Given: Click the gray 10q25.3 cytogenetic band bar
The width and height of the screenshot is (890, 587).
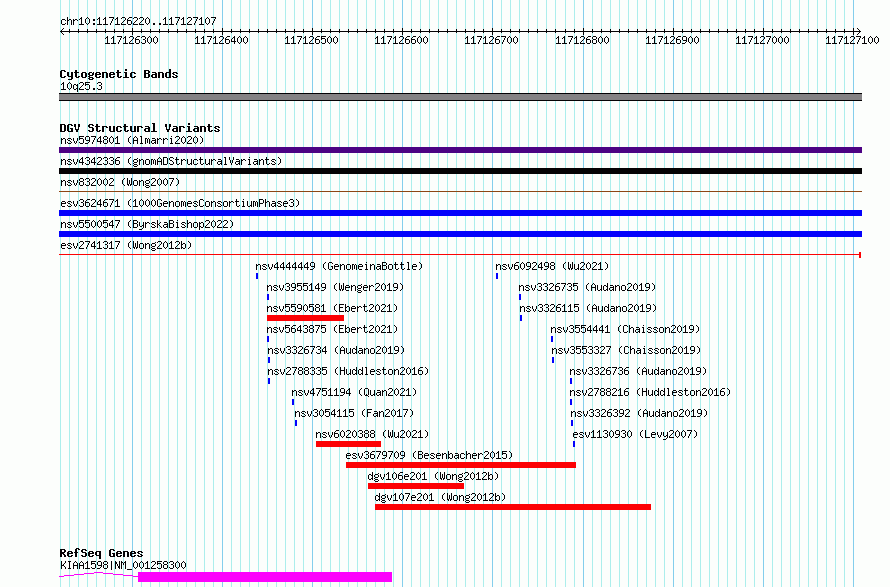Looking at the screenshot, I should [x=460, y=97].
